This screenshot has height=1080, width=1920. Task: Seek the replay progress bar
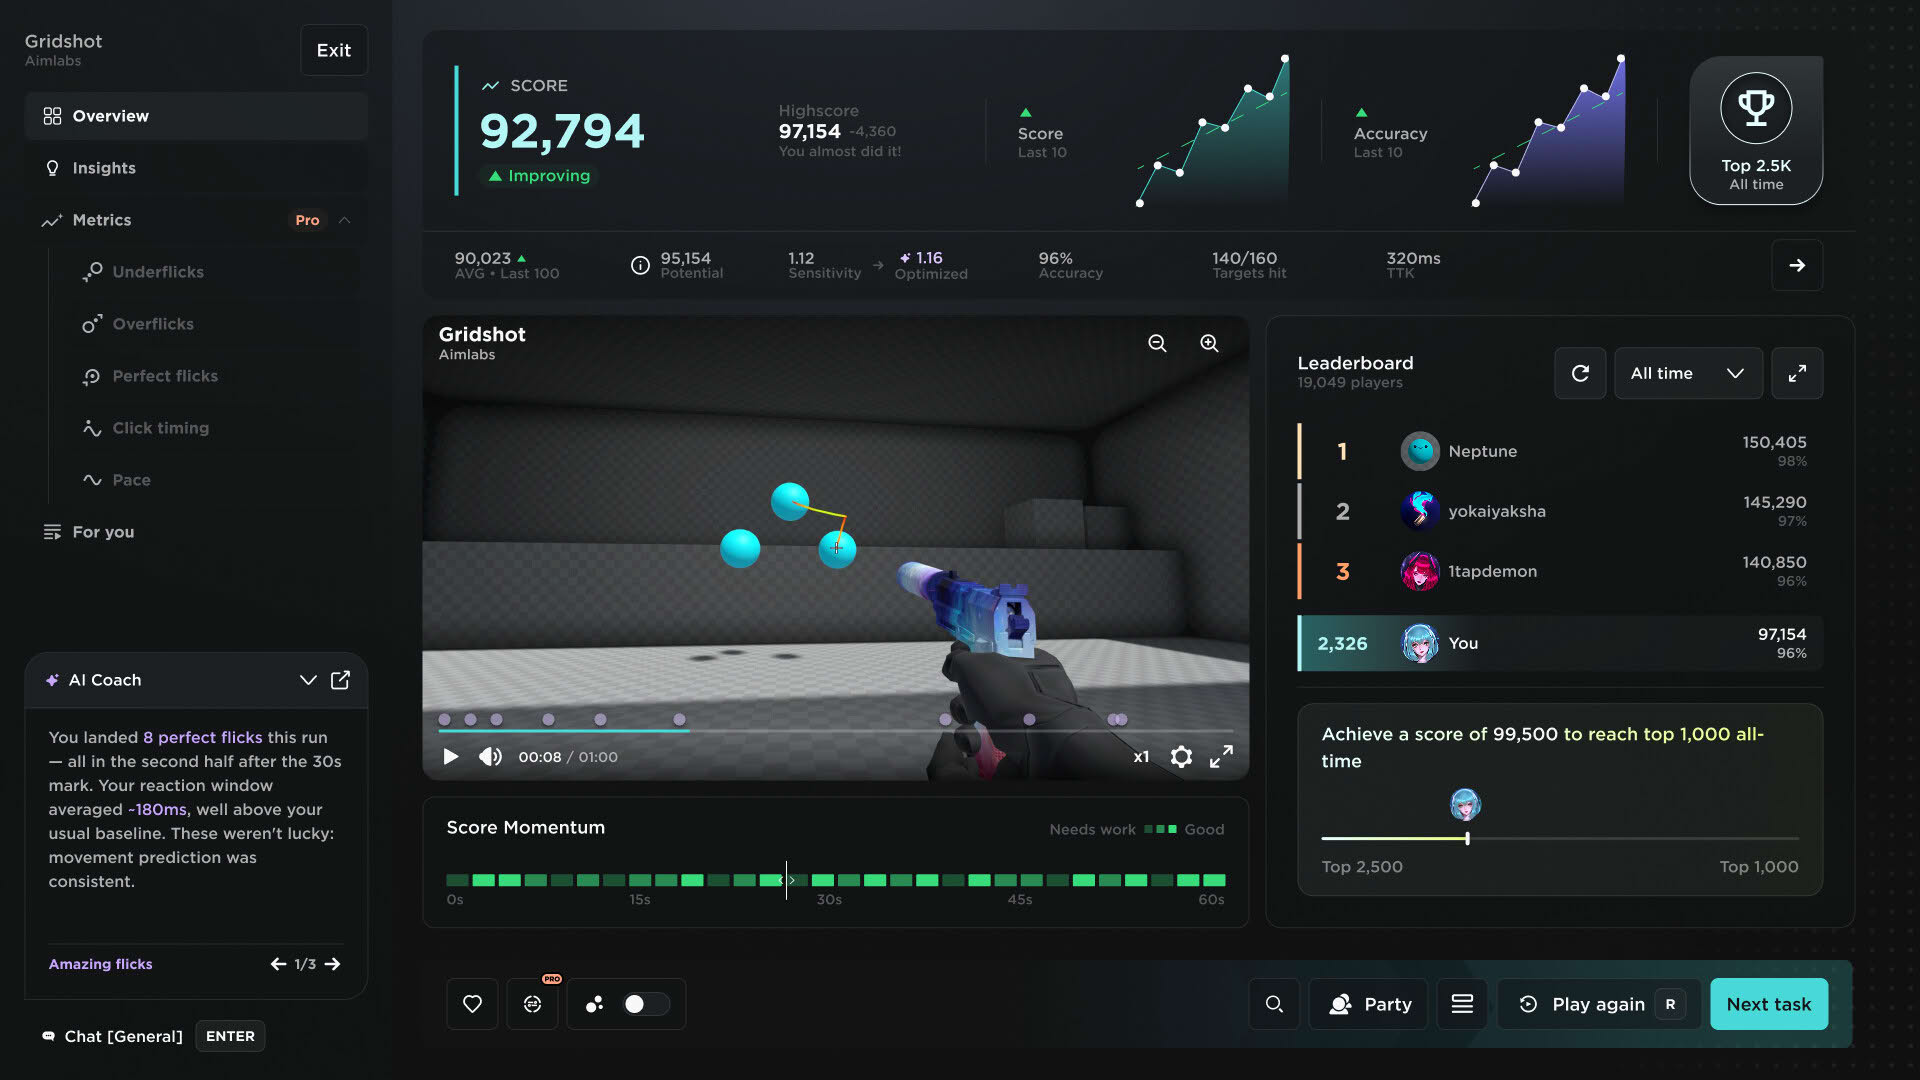(x=835, y=731)
